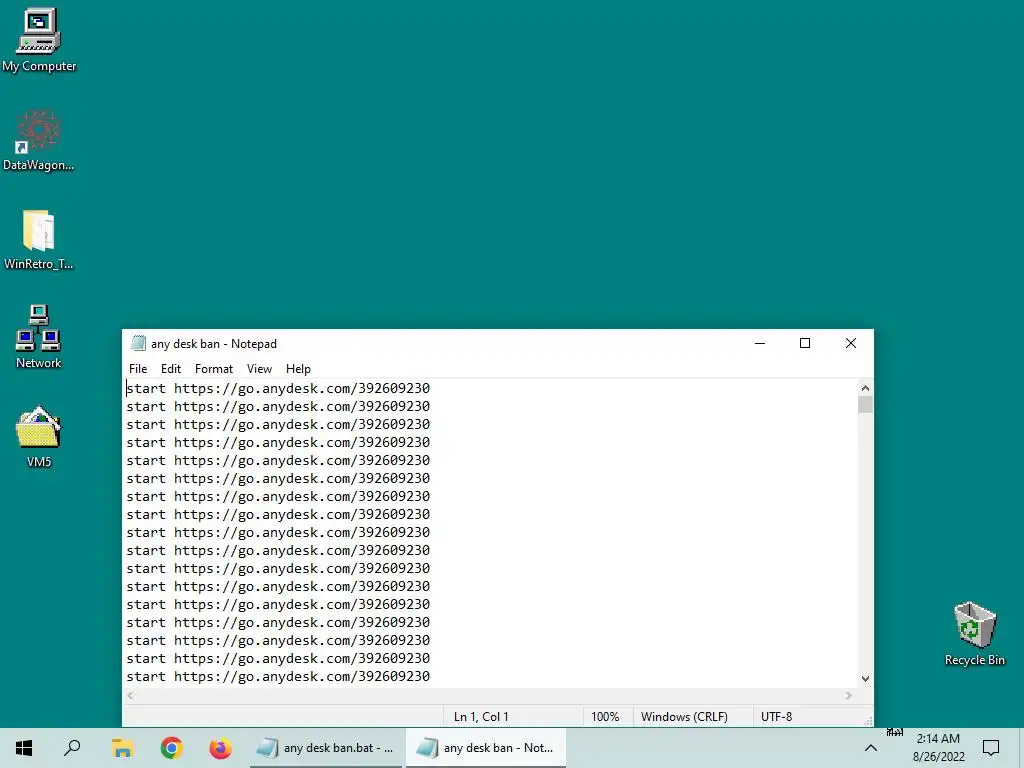Show hidden system tray icons
This screenshot has height=768, width=1024.
tap(871, 748)
